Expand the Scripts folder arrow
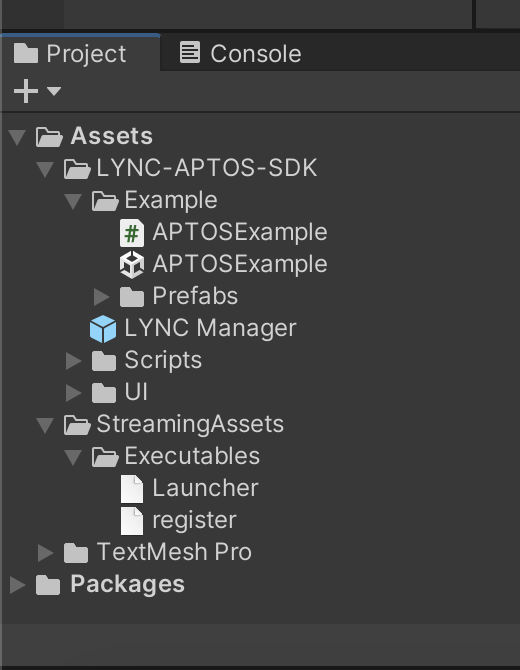520x670 pixels. pos(73,361)
